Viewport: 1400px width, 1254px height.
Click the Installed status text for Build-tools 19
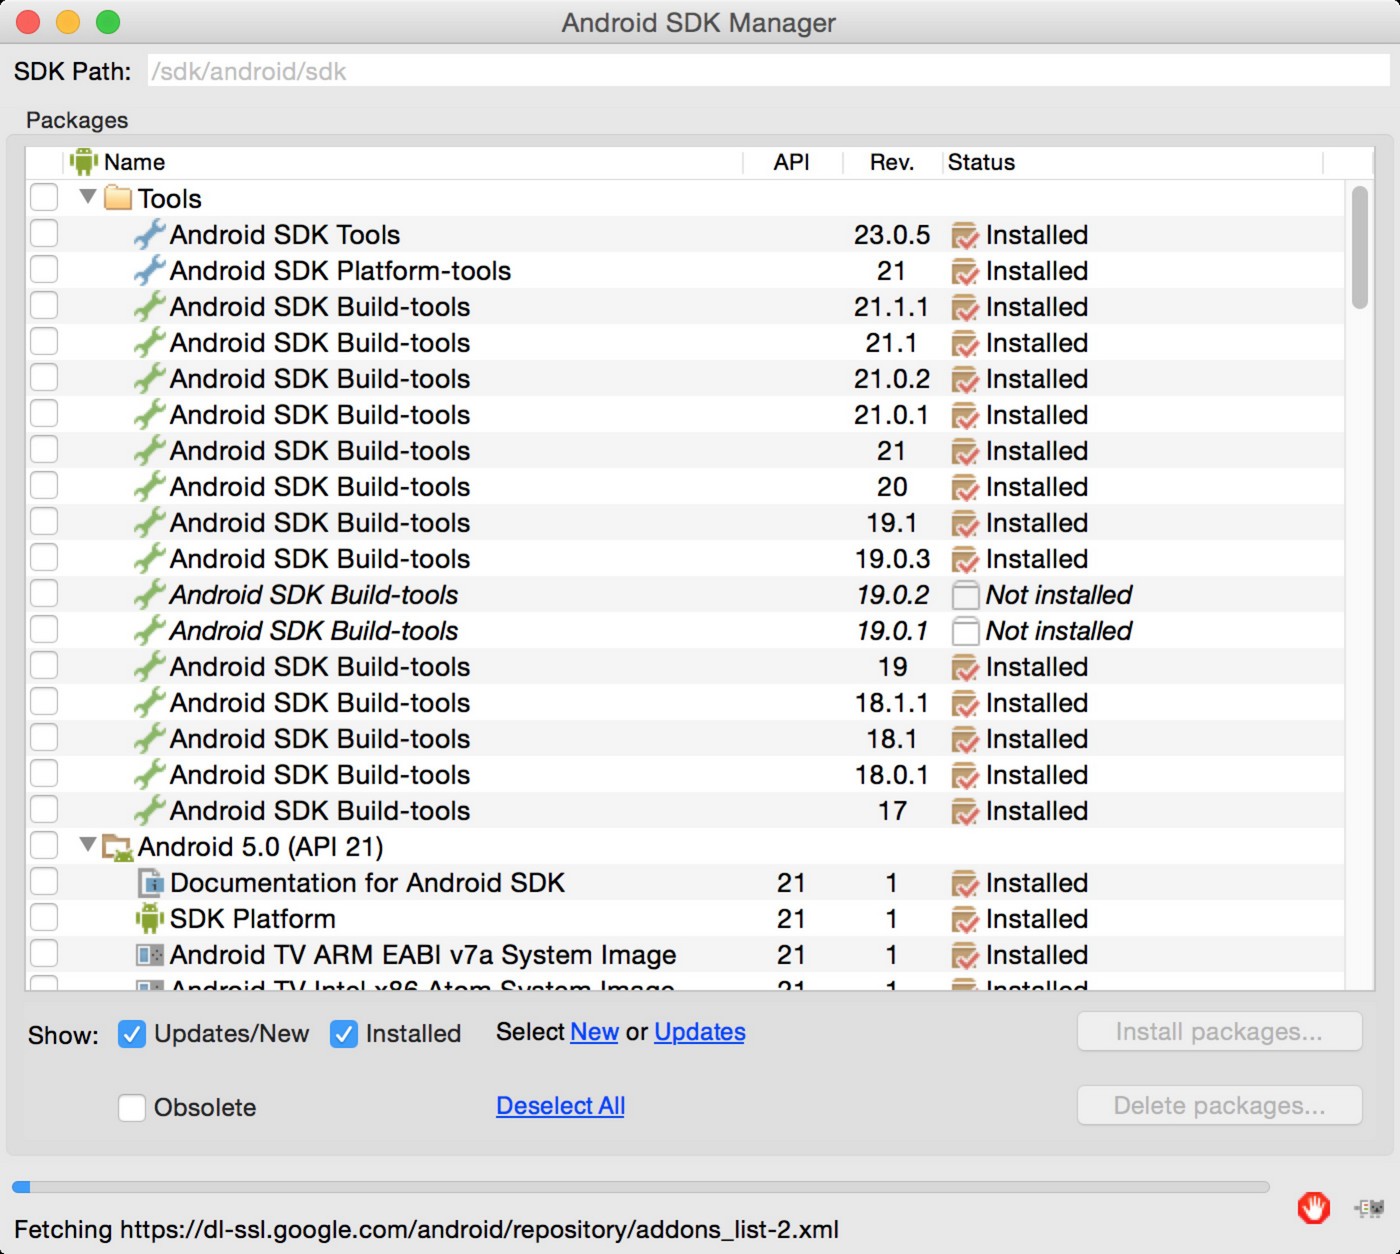1037,667
